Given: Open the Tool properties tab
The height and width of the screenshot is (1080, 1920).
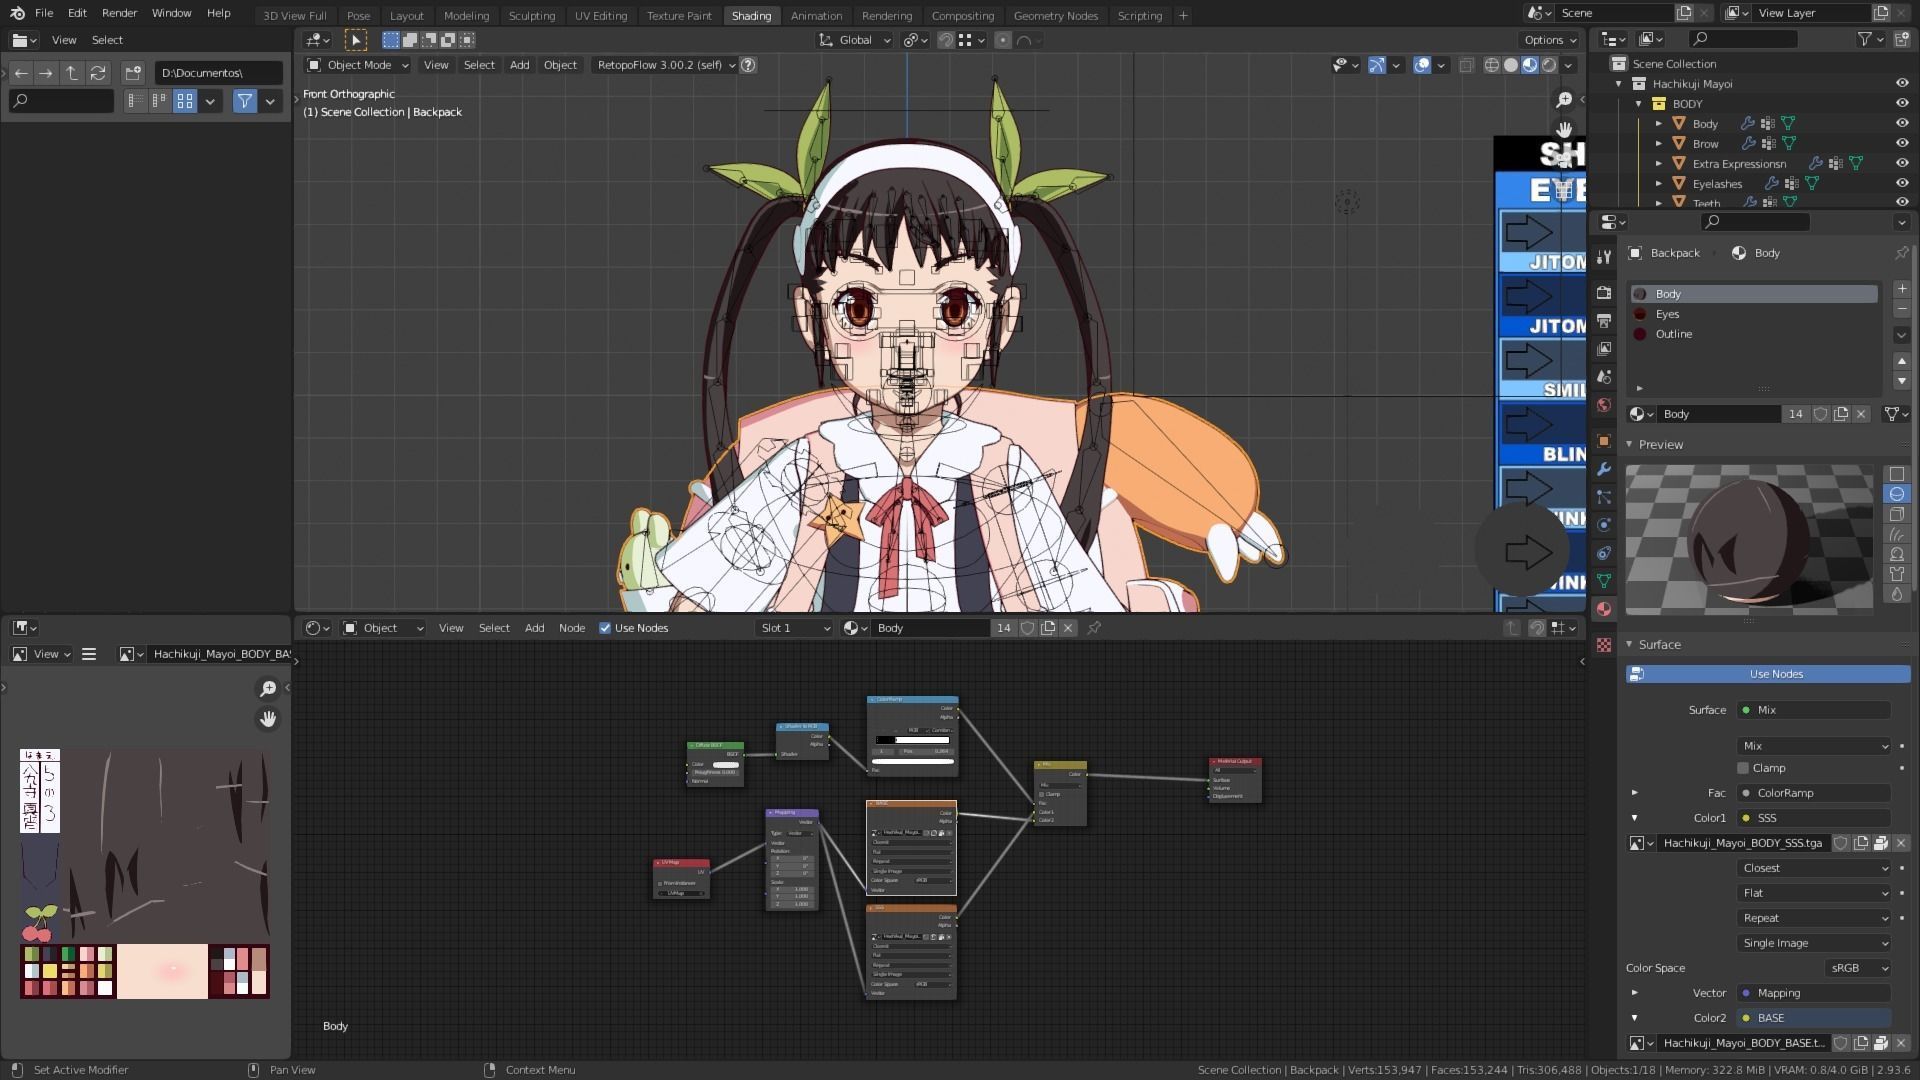Looking at the screenshot, I should (1604, 256).
